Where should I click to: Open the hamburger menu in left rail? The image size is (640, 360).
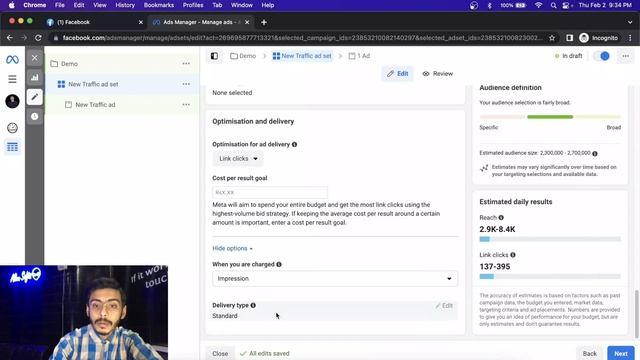(12, 79)
